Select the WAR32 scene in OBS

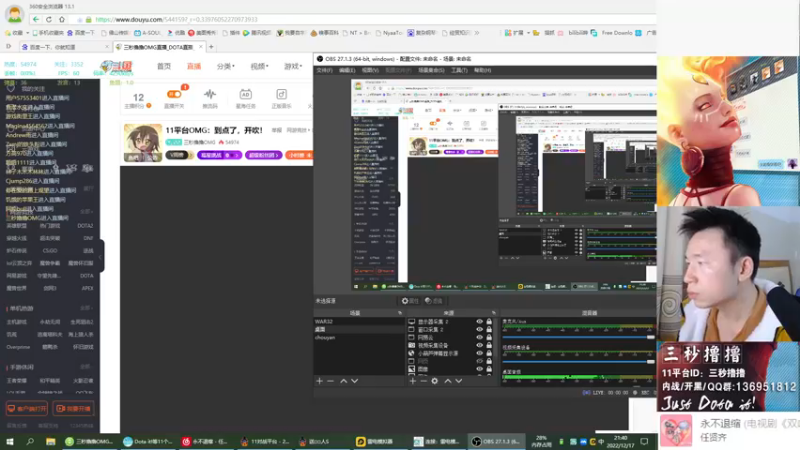click(359, 321)
